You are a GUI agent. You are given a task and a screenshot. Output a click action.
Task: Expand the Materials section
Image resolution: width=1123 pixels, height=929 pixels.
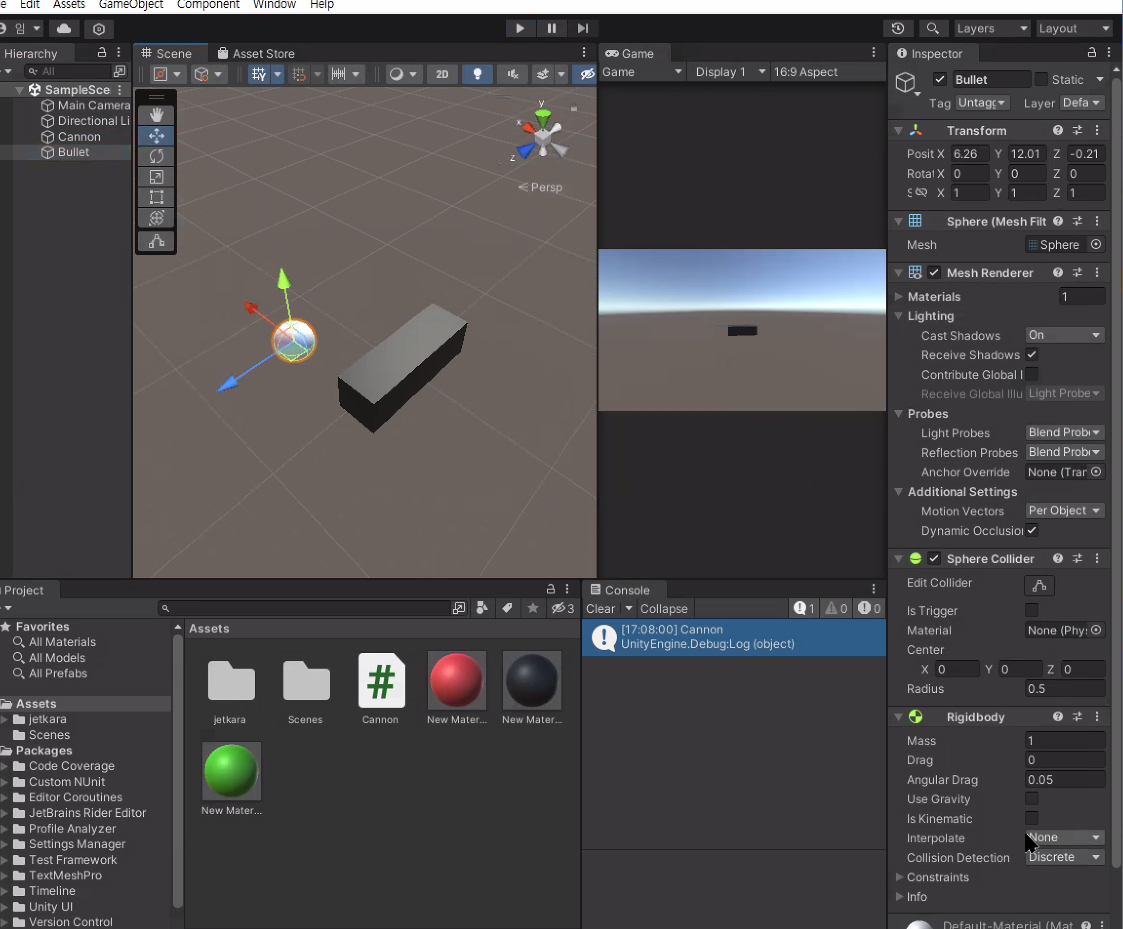point(900,297)
